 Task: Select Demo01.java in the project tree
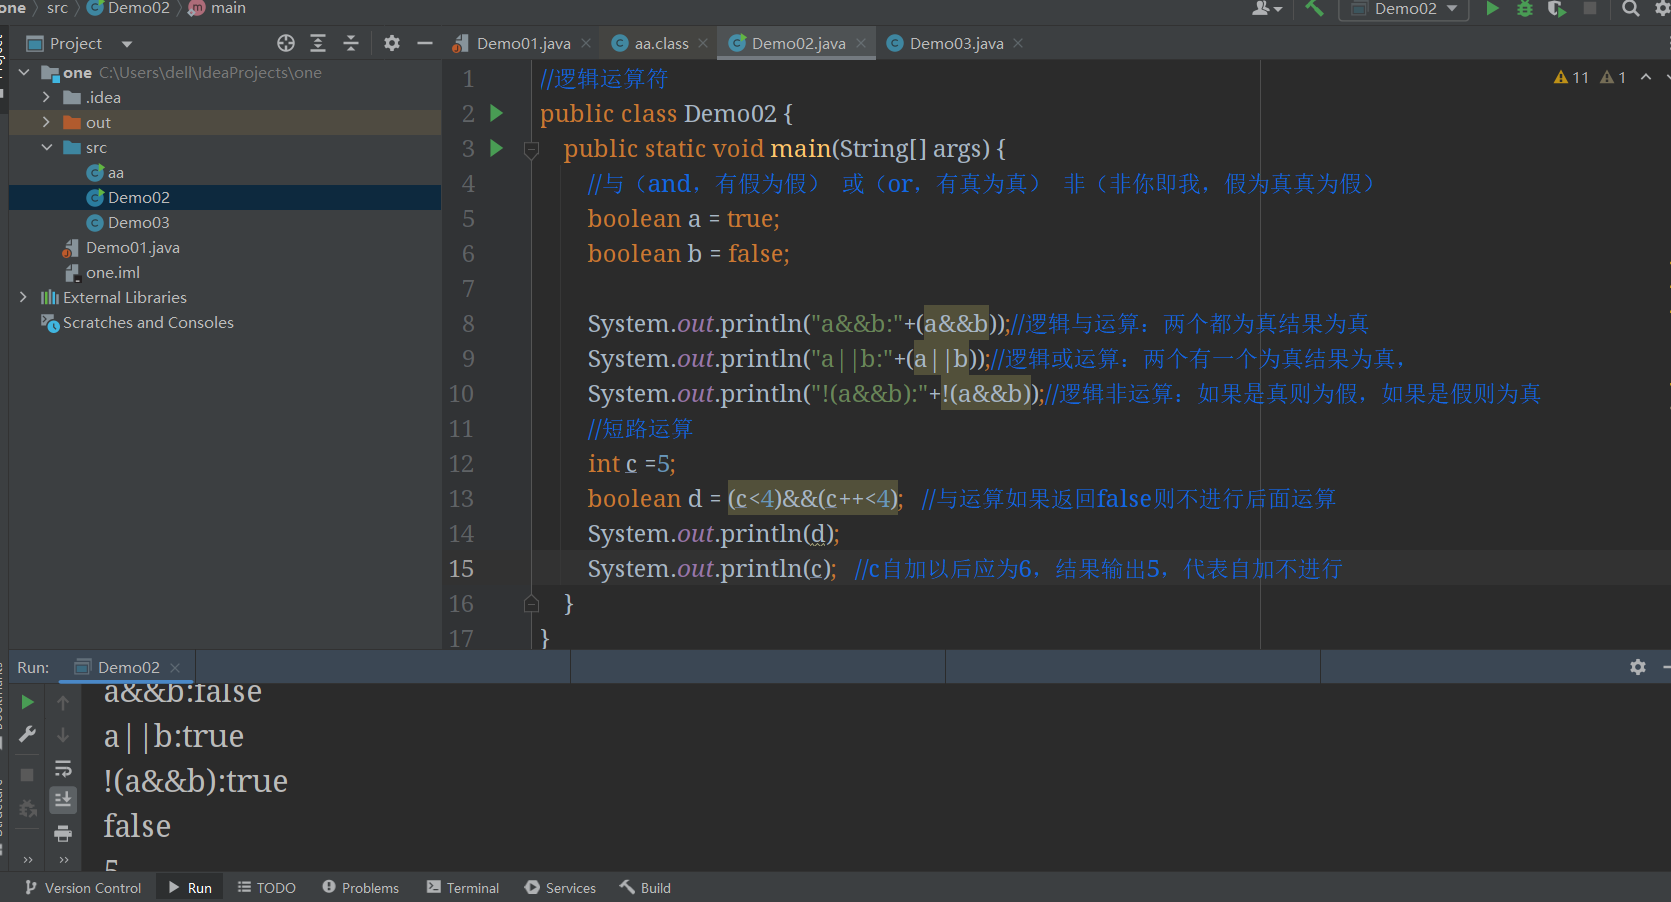pos(132,247)
